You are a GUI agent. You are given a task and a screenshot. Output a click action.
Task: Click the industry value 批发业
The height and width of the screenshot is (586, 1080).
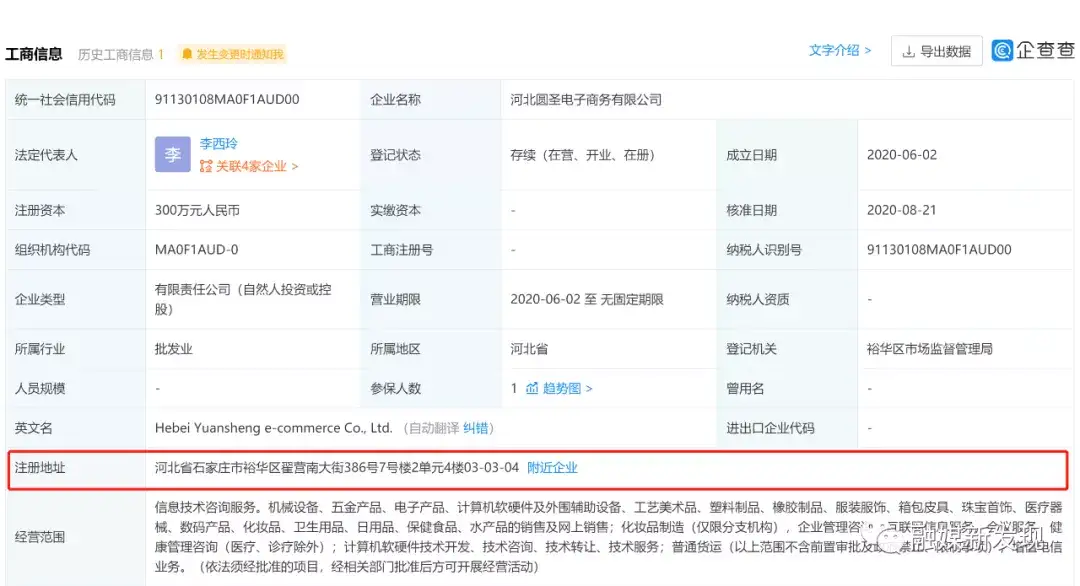coord(174,349)
